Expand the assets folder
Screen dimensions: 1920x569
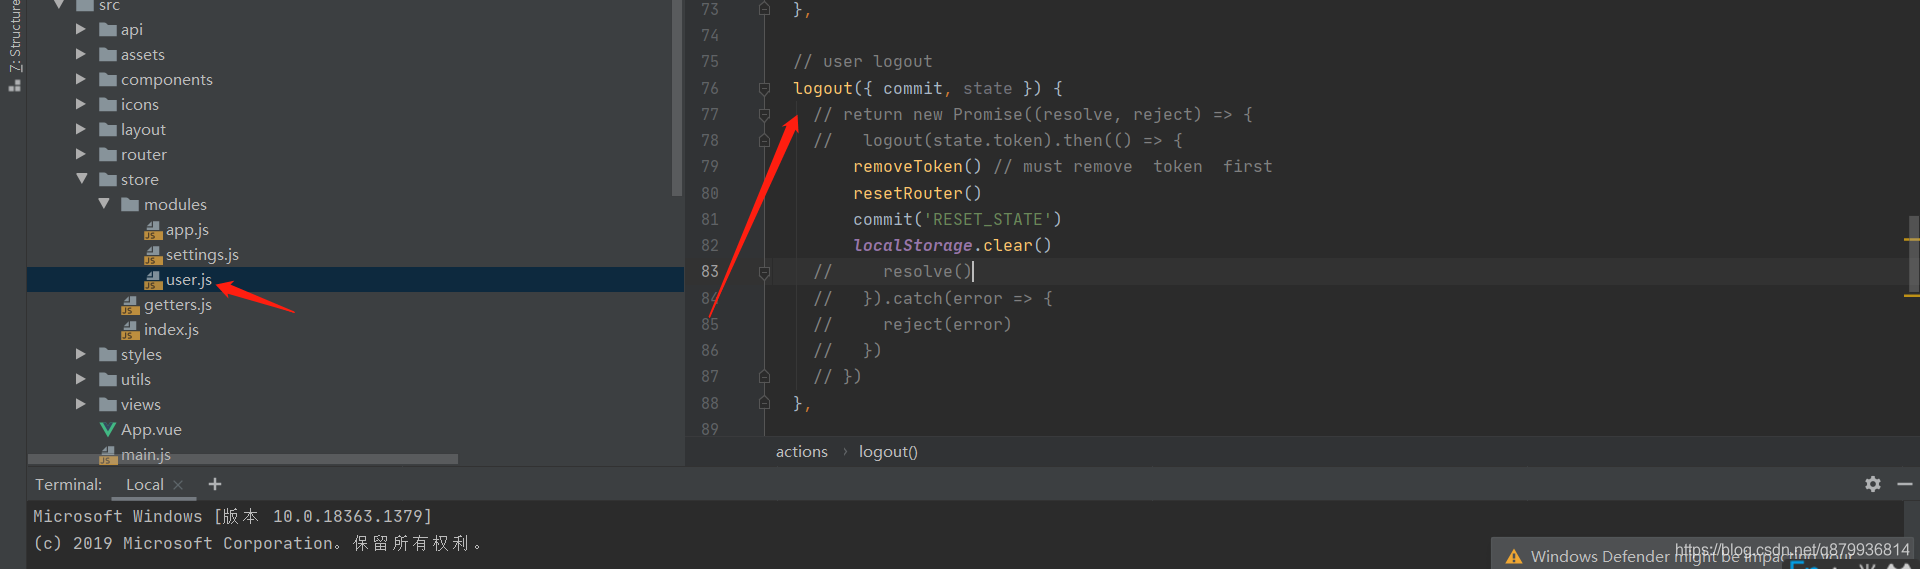tap(81, 54)
